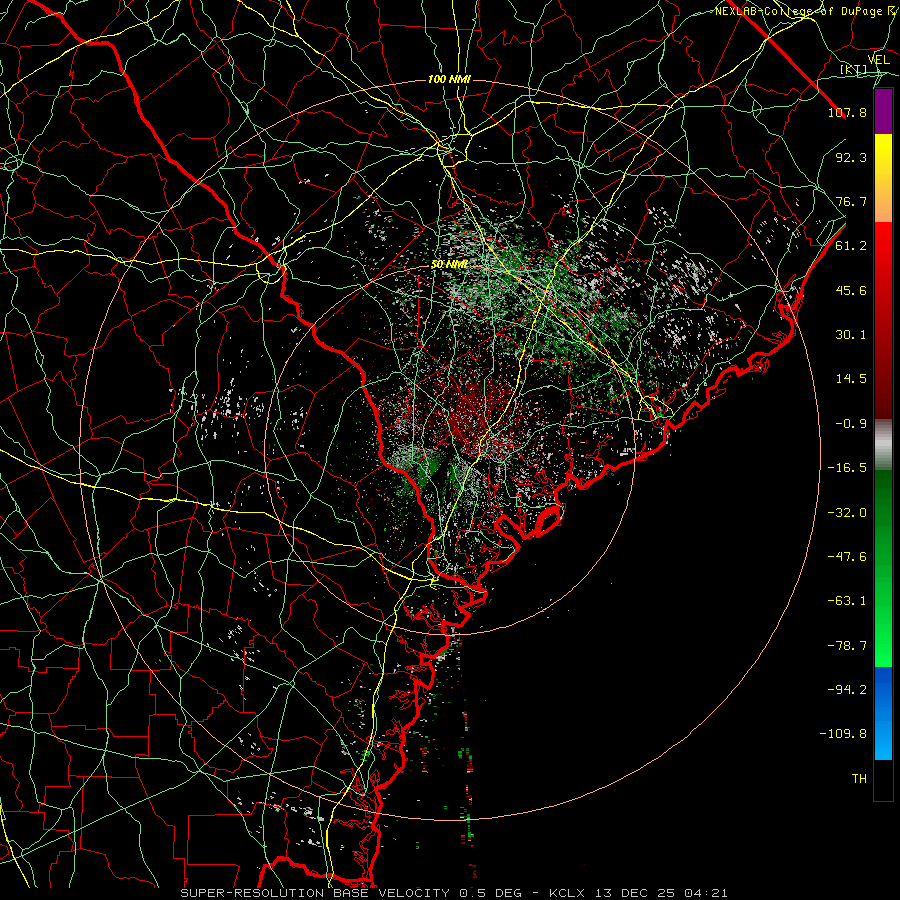Select the black TH segment of the scale
The image size is (900, 900).
coord(883,779)
